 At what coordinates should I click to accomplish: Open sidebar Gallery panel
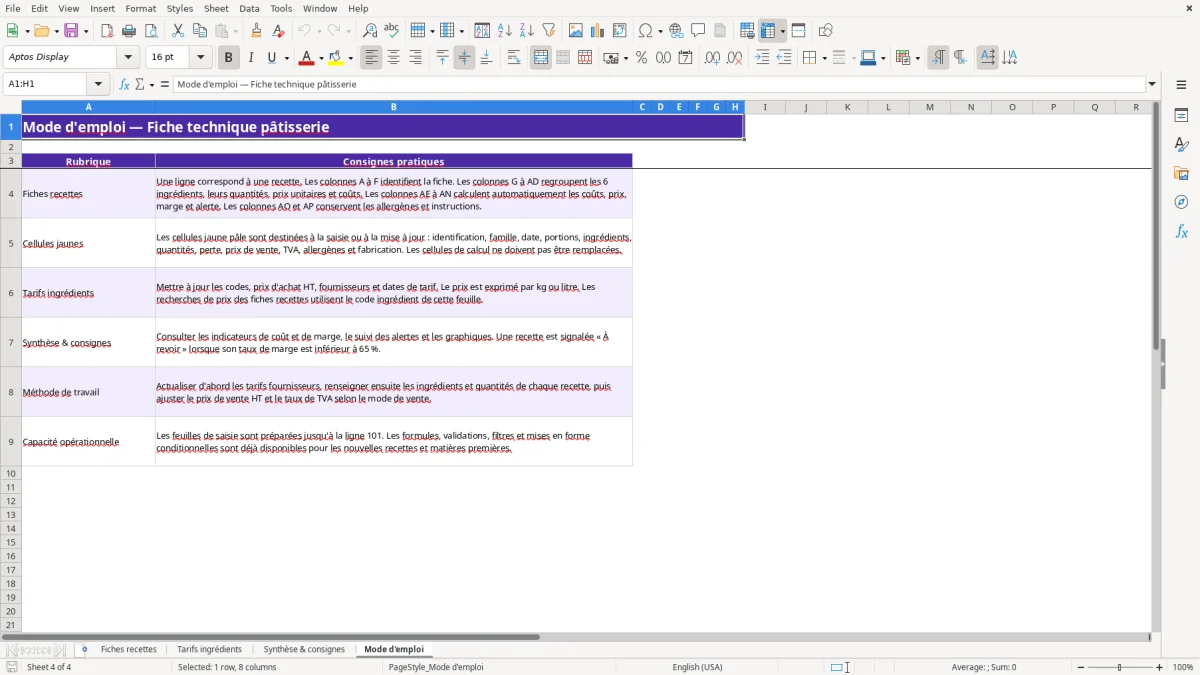(1181, 173)
